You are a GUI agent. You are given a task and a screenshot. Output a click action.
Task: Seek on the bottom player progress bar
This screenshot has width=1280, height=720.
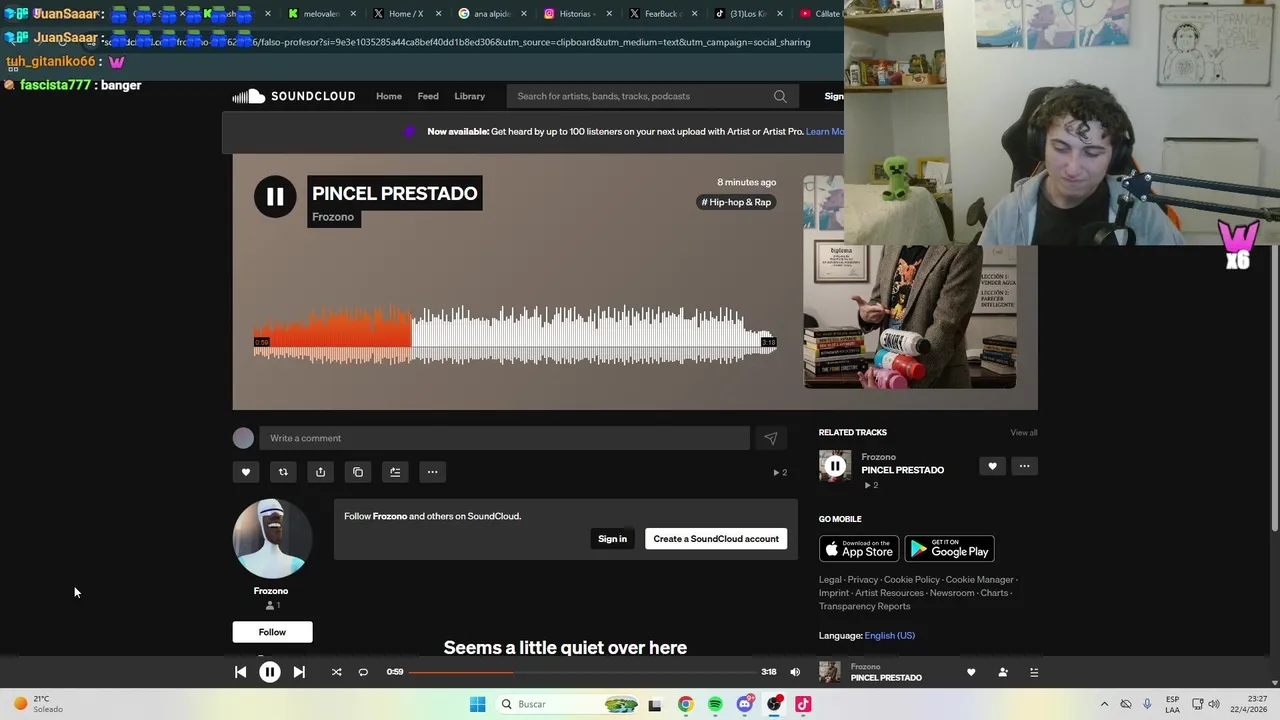(x=582, y=672)
